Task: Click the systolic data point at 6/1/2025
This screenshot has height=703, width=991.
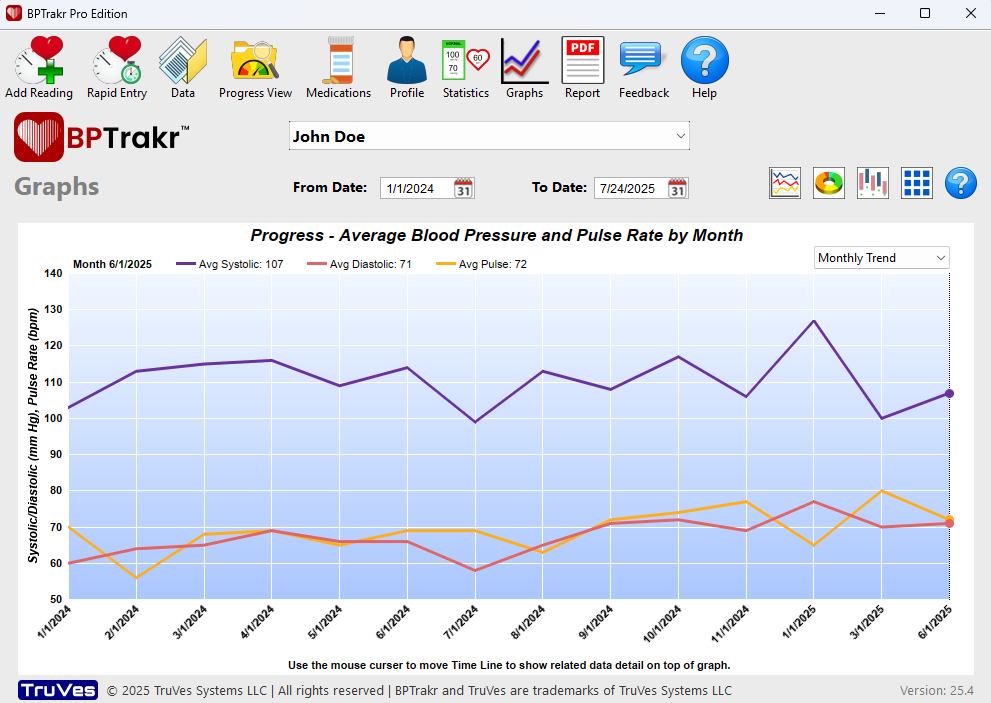Action: [x=949, y=393]
